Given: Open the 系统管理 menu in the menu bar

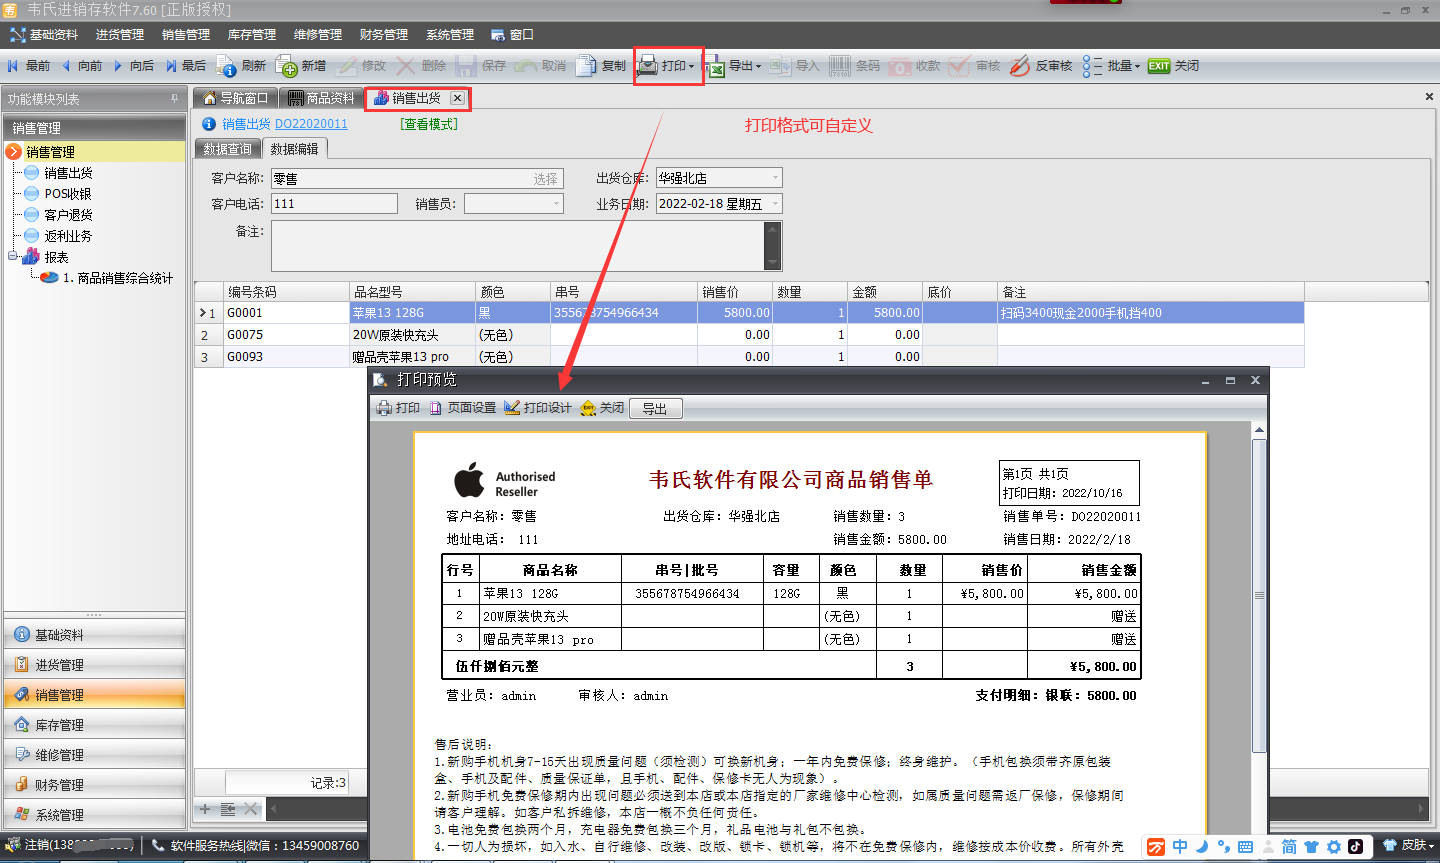Looking at the screenshot, I should (x=450, y=35).
